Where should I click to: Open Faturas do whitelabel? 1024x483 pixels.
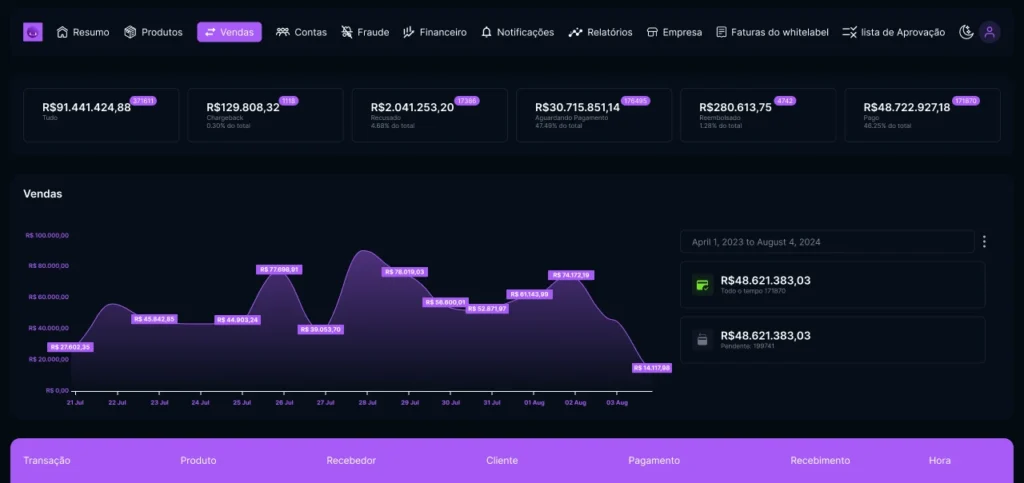772,32
